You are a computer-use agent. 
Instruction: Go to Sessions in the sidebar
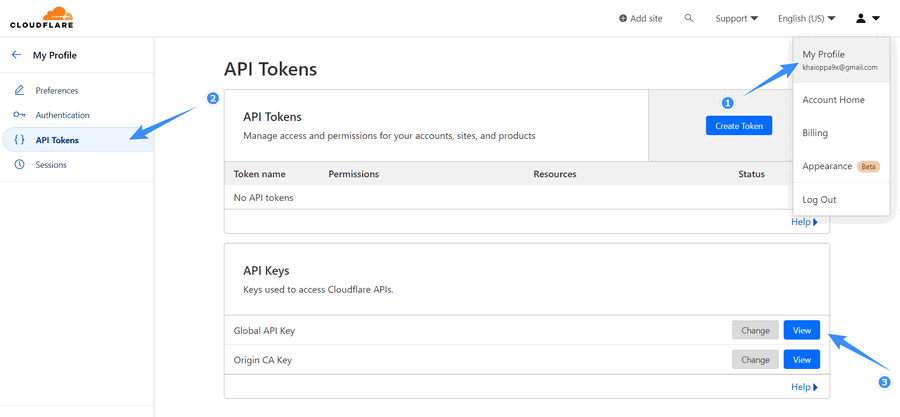(51, 165)
